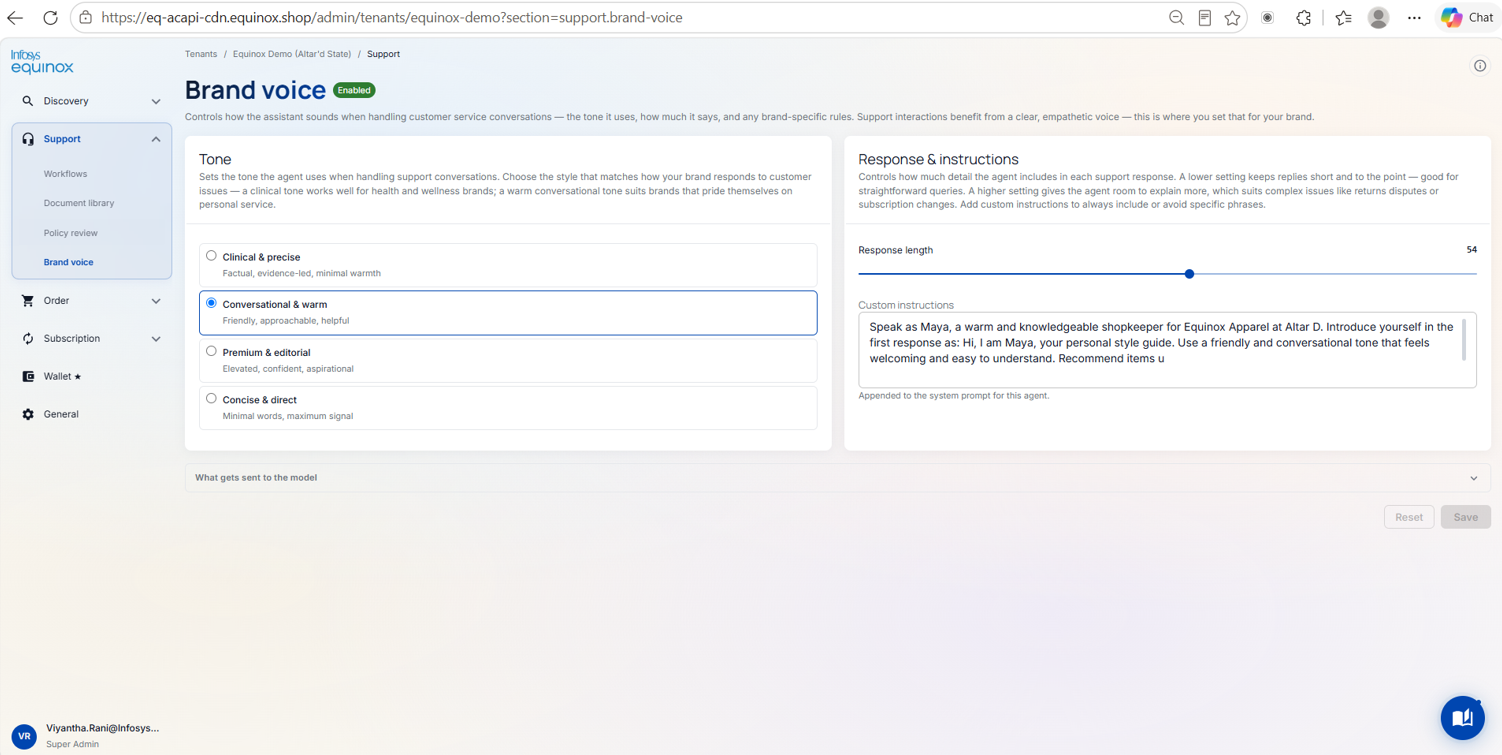Click "Appended to the system prompt" note
This screenshot has height=755, width=1502.
coord(954,396)
